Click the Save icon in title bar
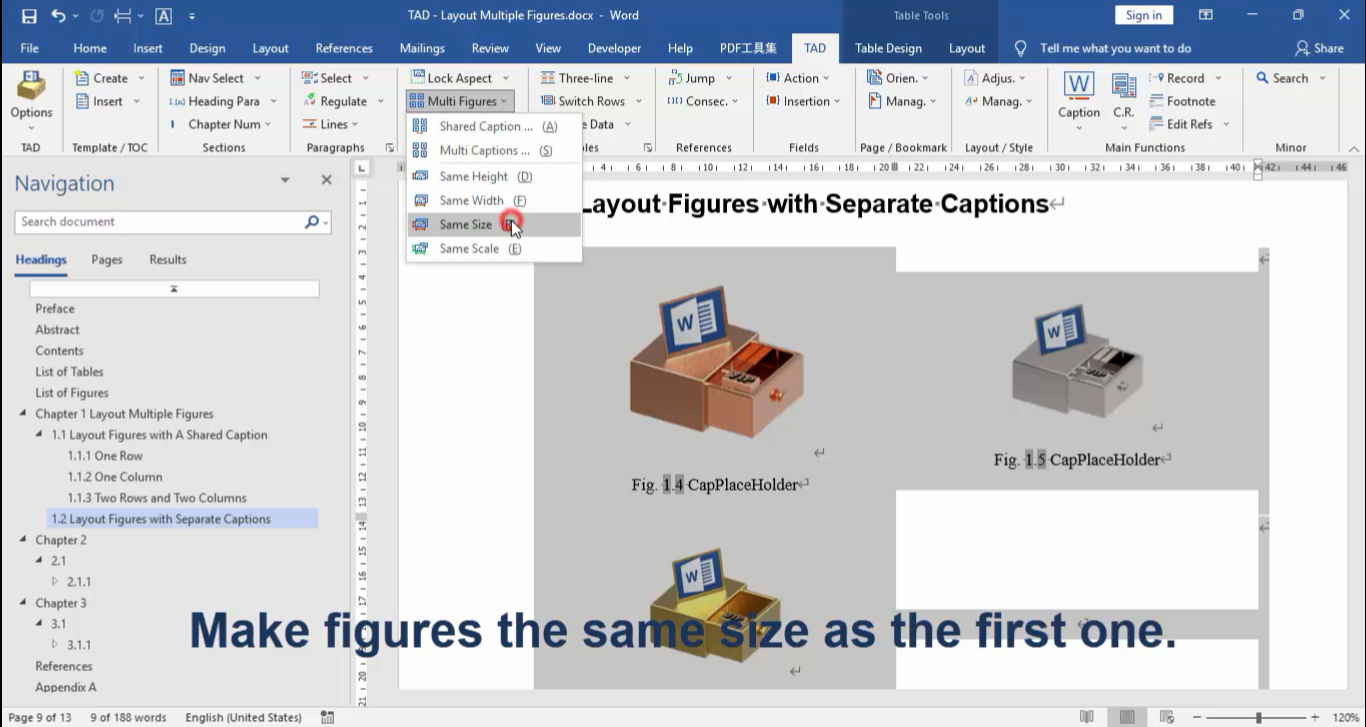This screenshot has width=1366, height=727. pyautogui.click(x=29, y=16)
